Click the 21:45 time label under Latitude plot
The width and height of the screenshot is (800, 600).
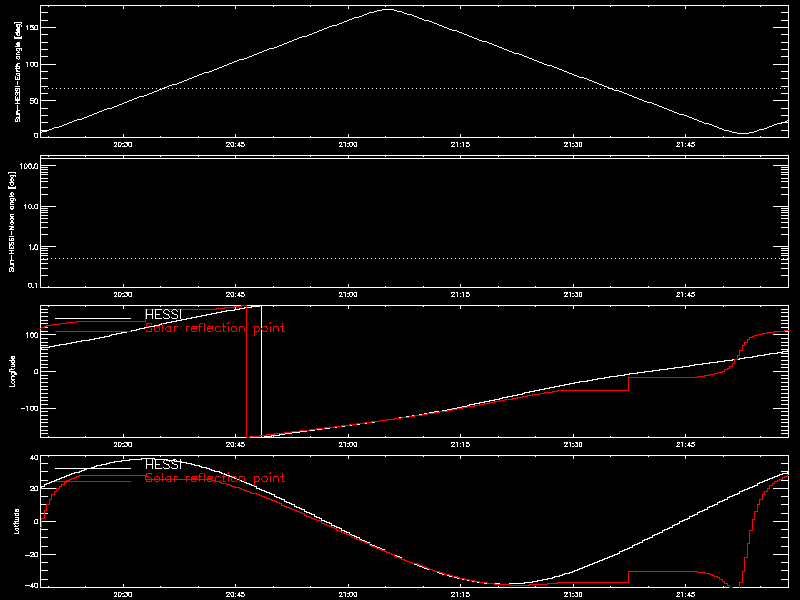[686, 595]
